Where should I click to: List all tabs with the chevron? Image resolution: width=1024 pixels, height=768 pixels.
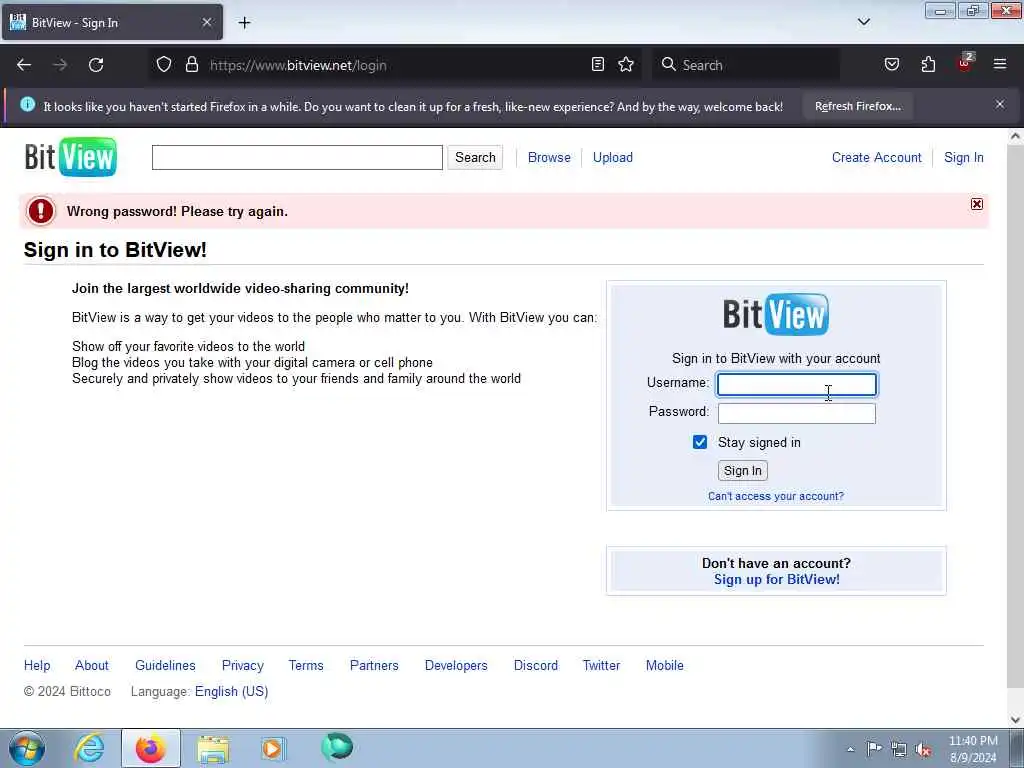[x=863, y=22]
